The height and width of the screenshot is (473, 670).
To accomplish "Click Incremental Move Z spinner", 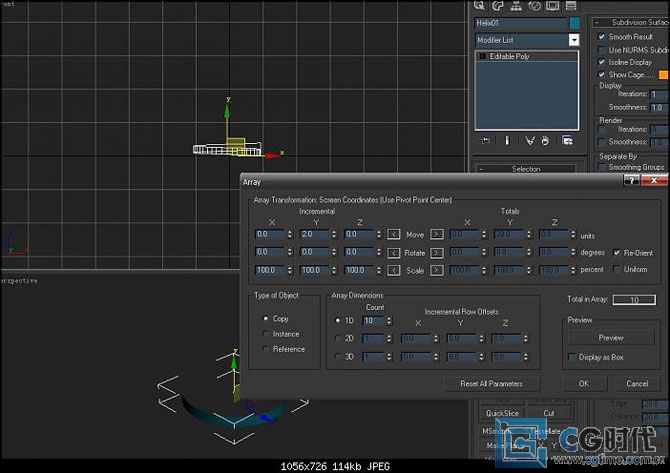I will pyautogui.click(x=379, y=234).
